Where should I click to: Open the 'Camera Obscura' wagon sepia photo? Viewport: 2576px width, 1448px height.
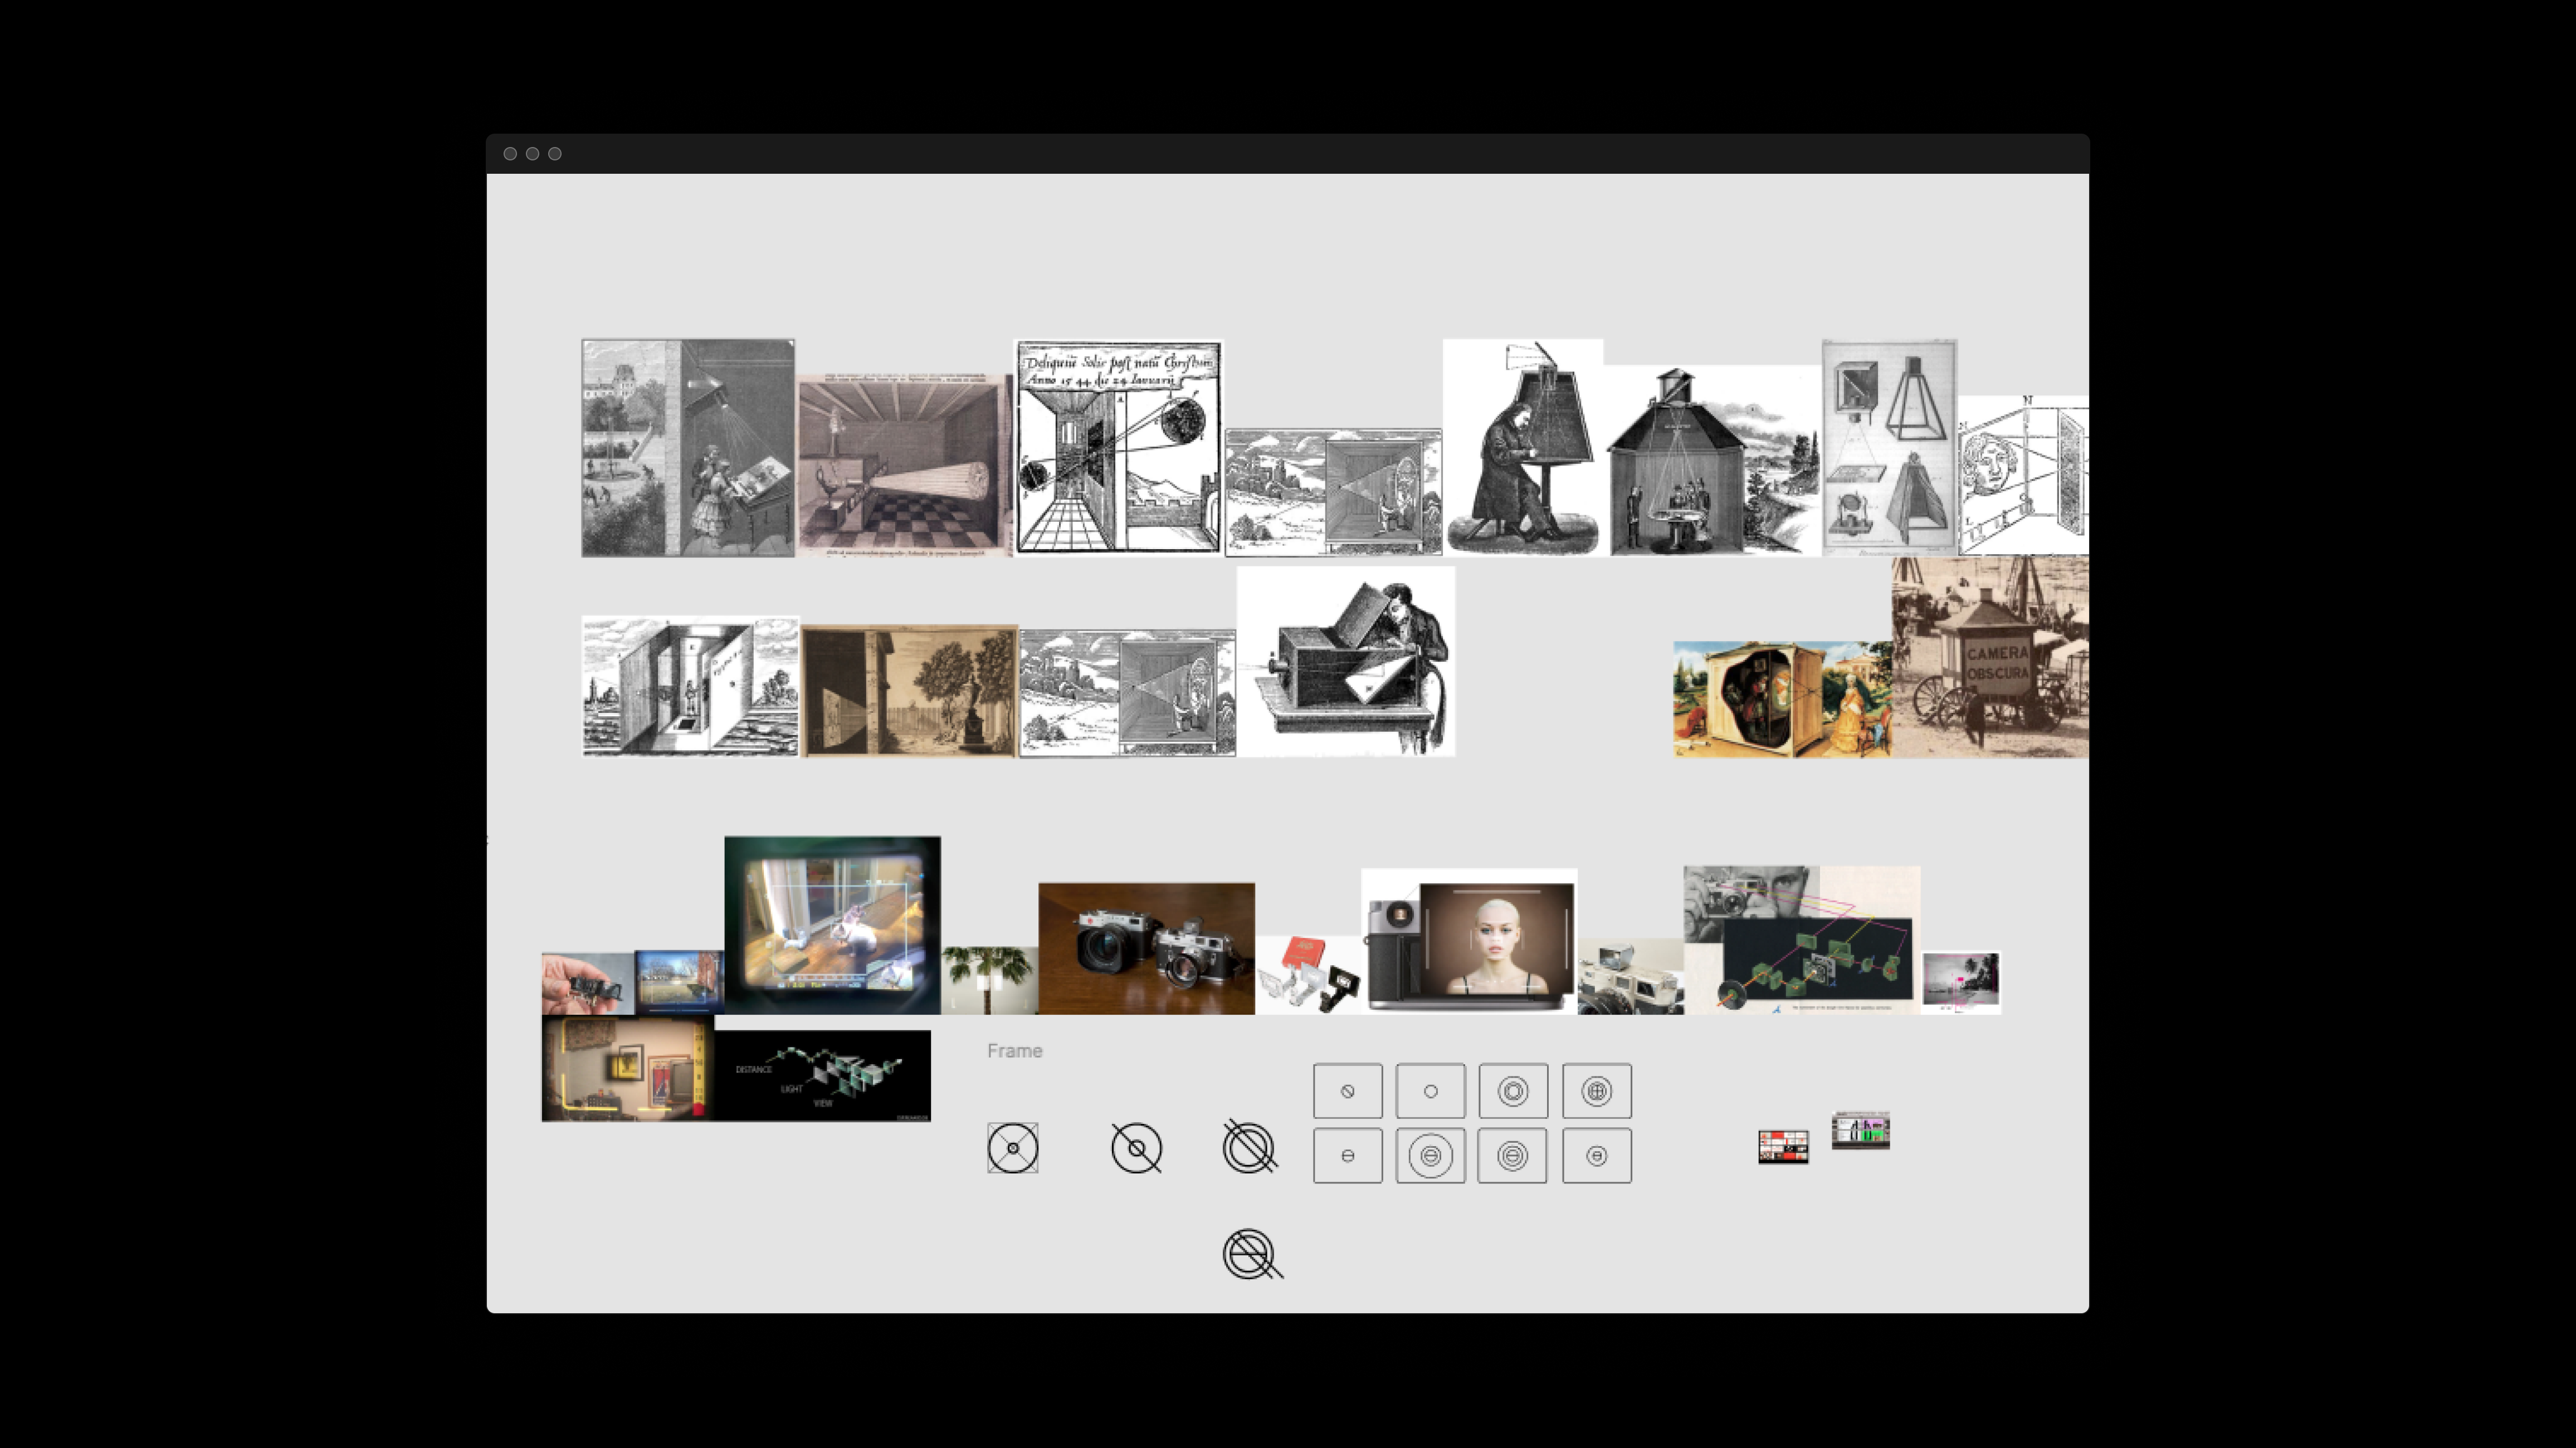(1990, 657)
